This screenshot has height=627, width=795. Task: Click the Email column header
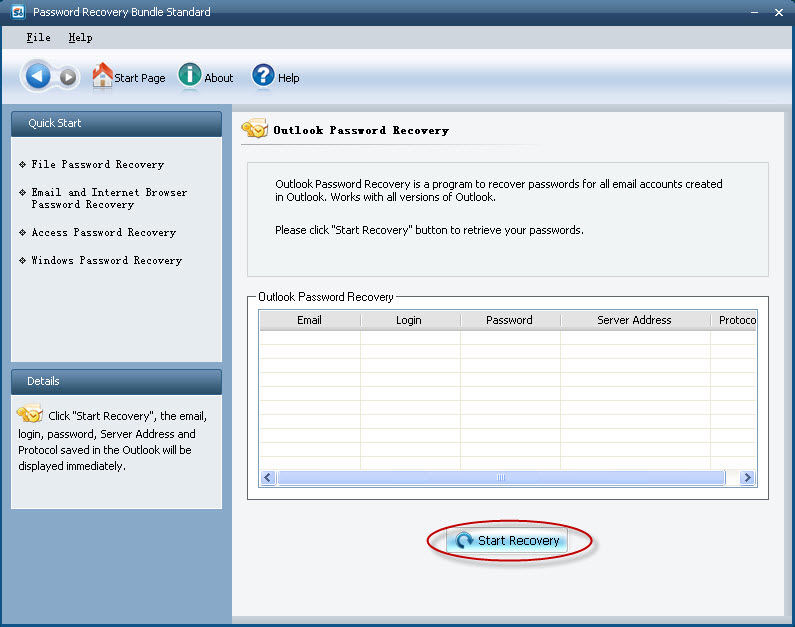[x=310, y=320]
